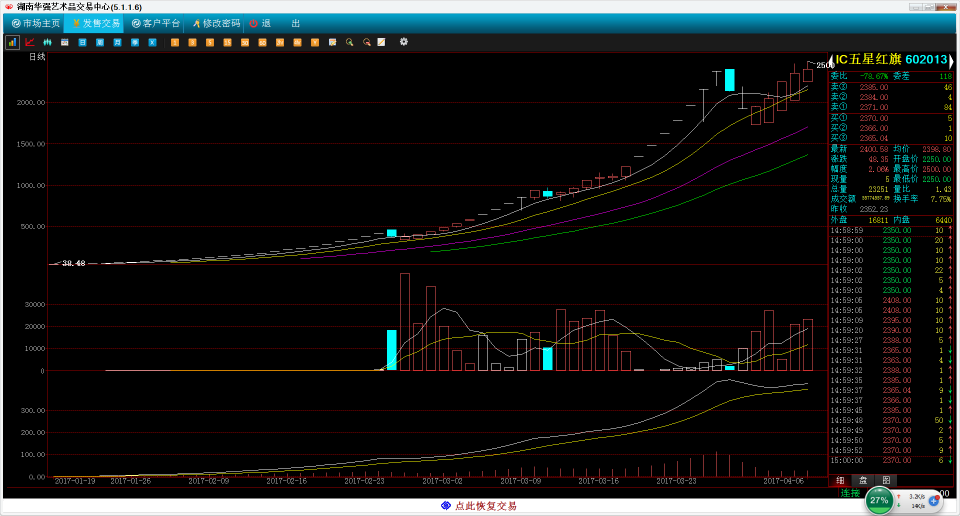Image resolution: width=960 pixels, height=516 pixels.
Task: Select the cyan candlestick chart icon
Action: [47, 42]
